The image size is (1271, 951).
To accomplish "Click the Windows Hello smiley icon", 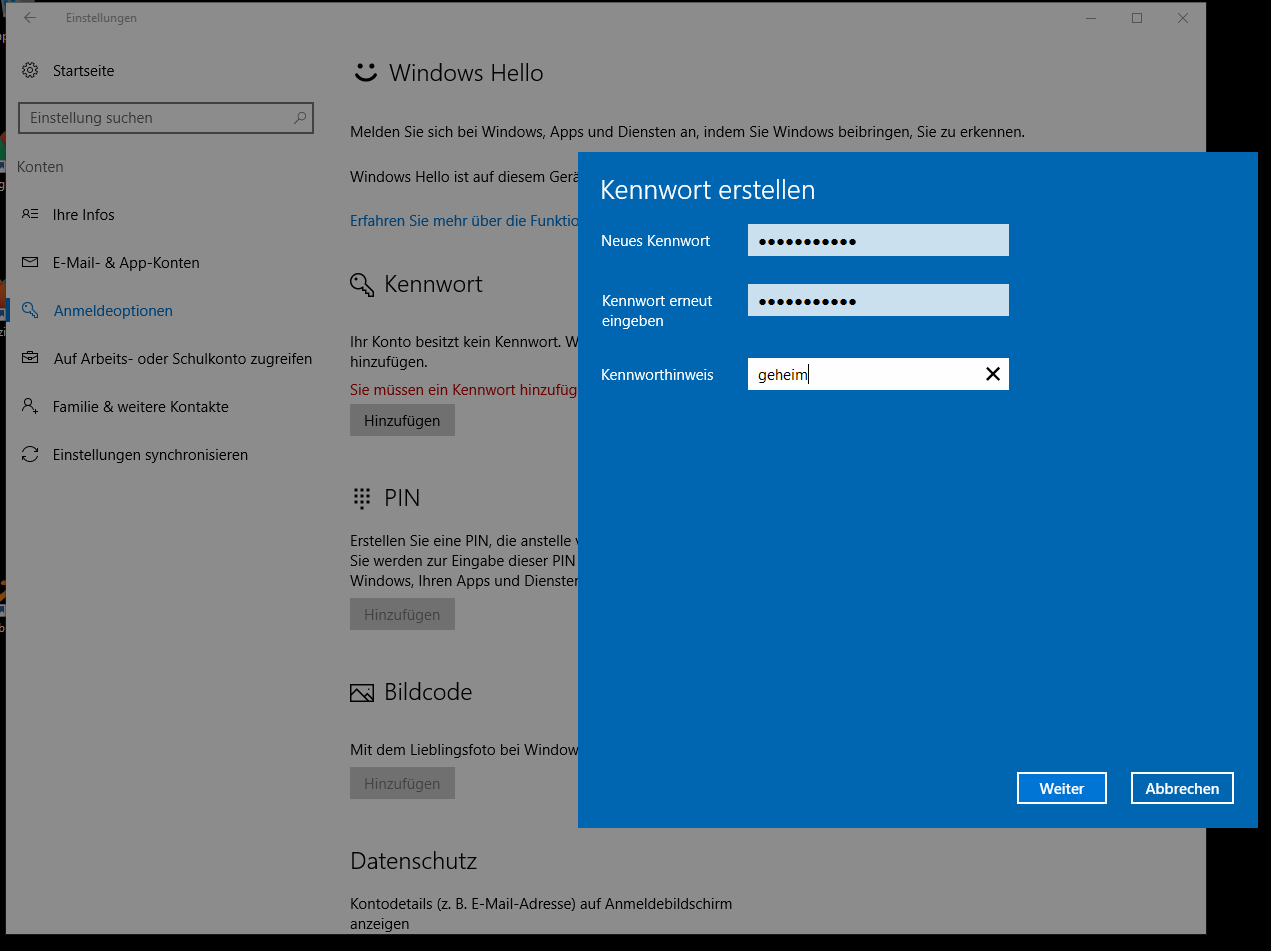I will pos(366,71).
